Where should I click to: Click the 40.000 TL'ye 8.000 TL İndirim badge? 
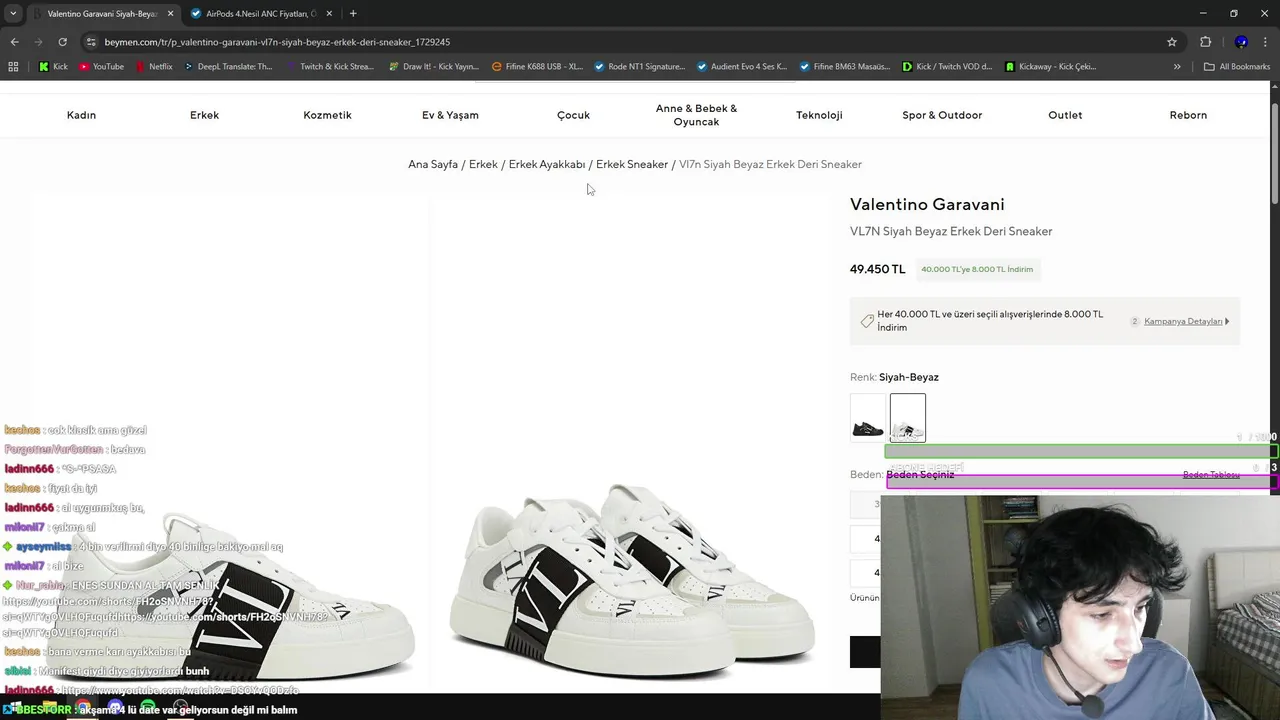tap(977, 269)
